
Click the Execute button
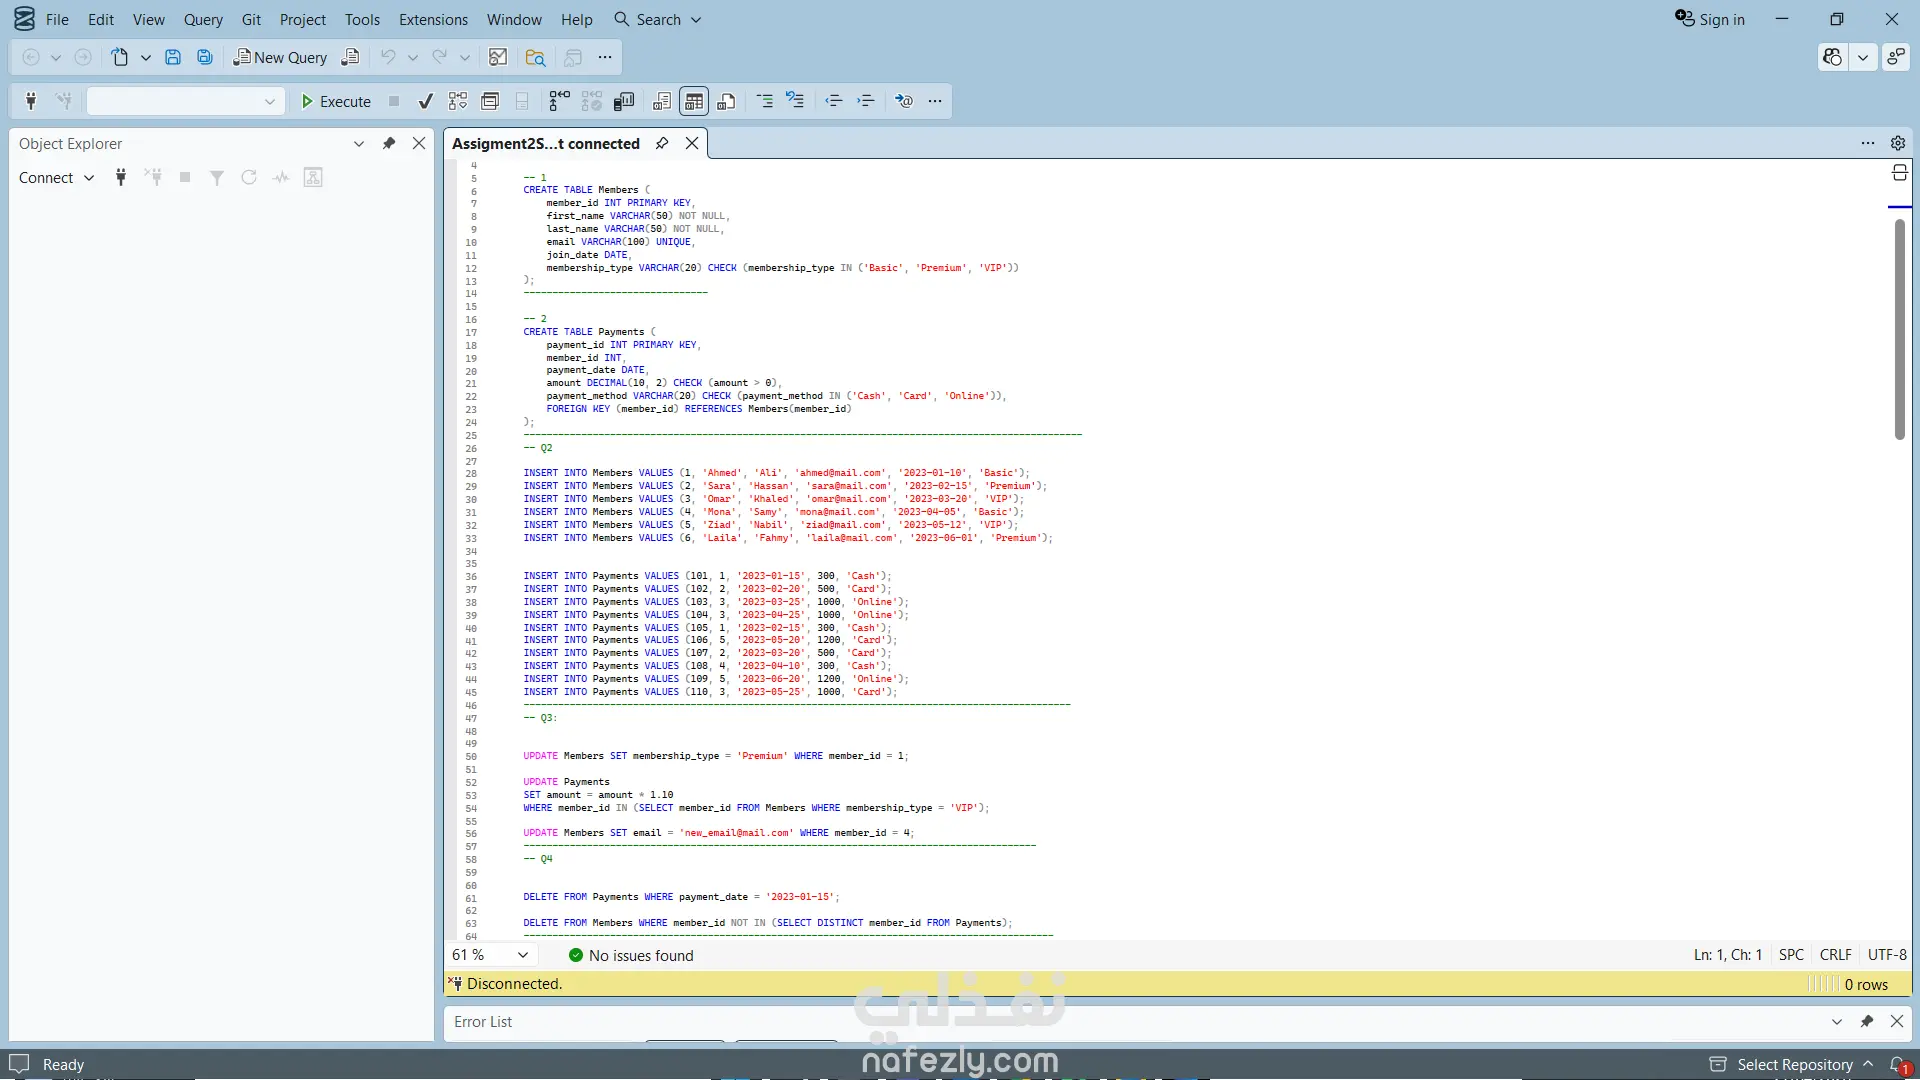point(336,101)
